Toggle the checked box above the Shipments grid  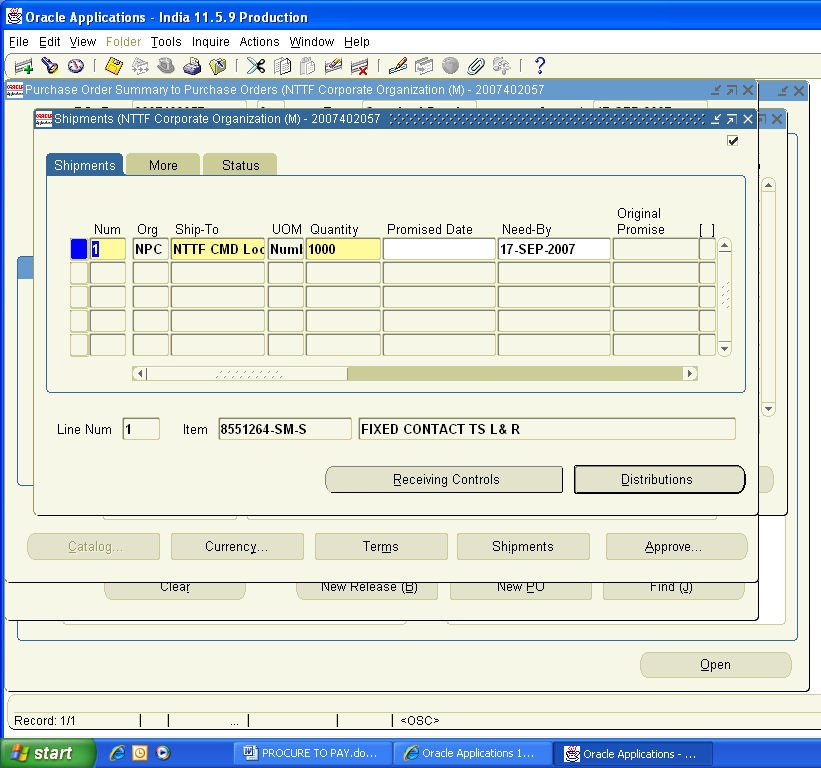click(x=732, y=140)
